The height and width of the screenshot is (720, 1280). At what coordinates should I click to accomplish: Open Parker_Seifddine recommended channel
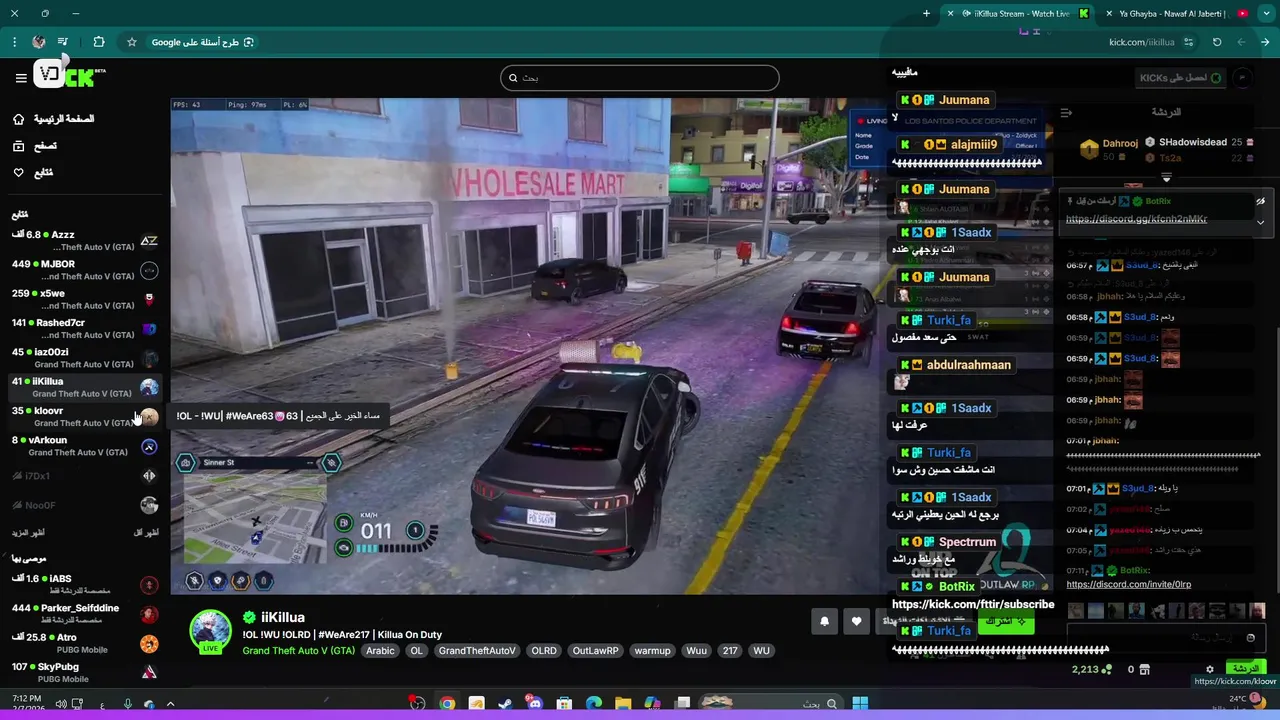coord(84,614)
